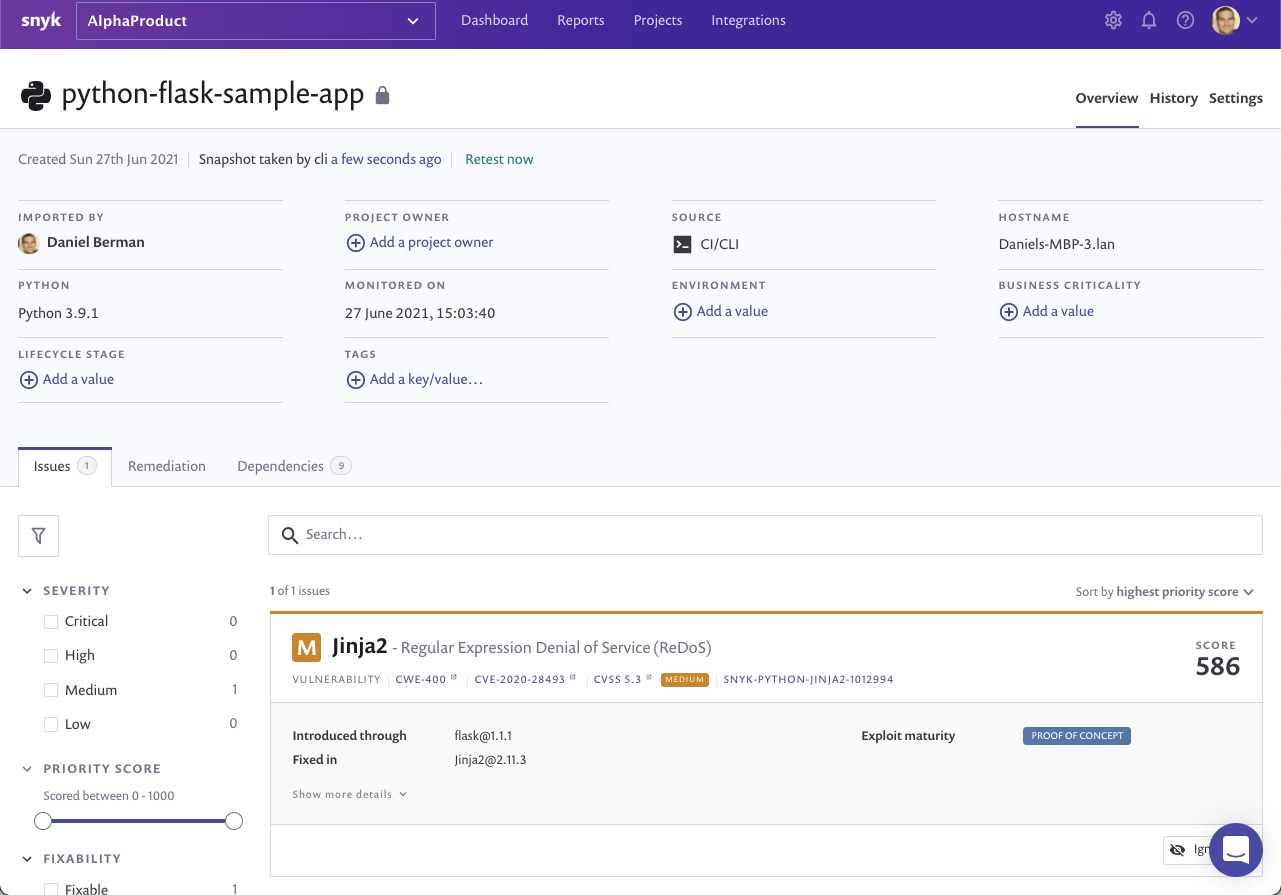The height and width of the screenshot is (895, 1281).
Task: Click Add a project owner link
Action: point(431,243)
